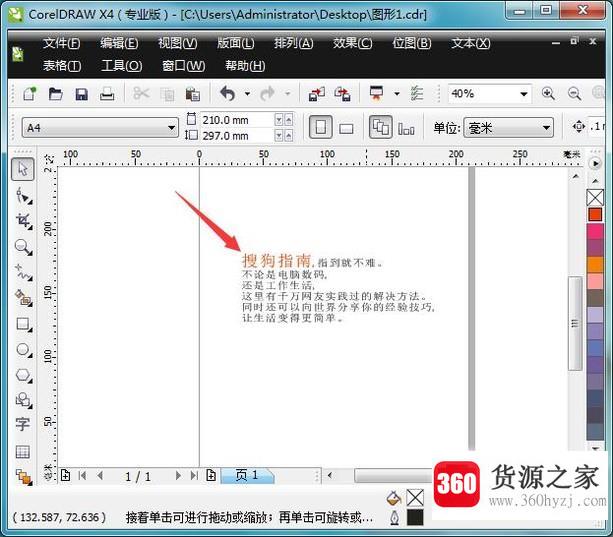Screen dimensions: 613x537
Task: Open the 表格(T) menu
Action: pyautogui.click(x=62, y=66)
